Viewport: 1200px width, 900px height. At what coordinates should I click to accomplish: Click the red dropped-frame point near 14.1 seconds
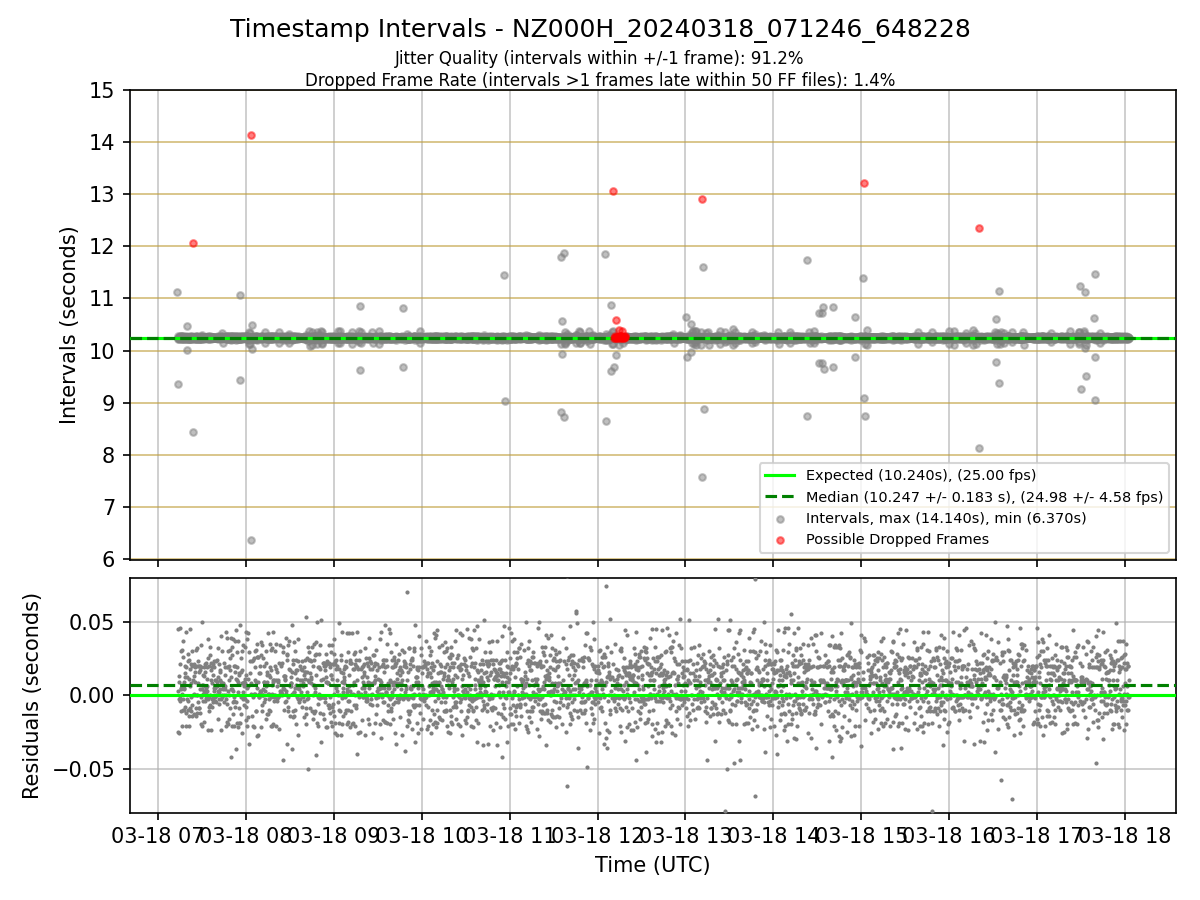point(251,135)
